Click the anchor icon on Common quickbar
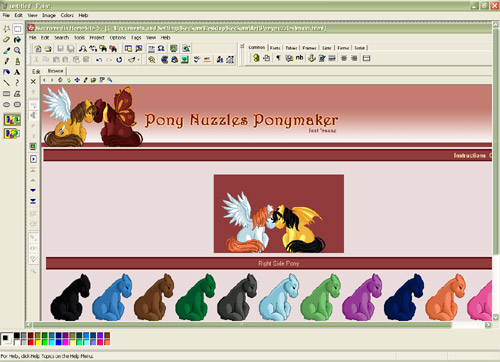The width and height of the screenshot is (500, 362). [311, 58]
